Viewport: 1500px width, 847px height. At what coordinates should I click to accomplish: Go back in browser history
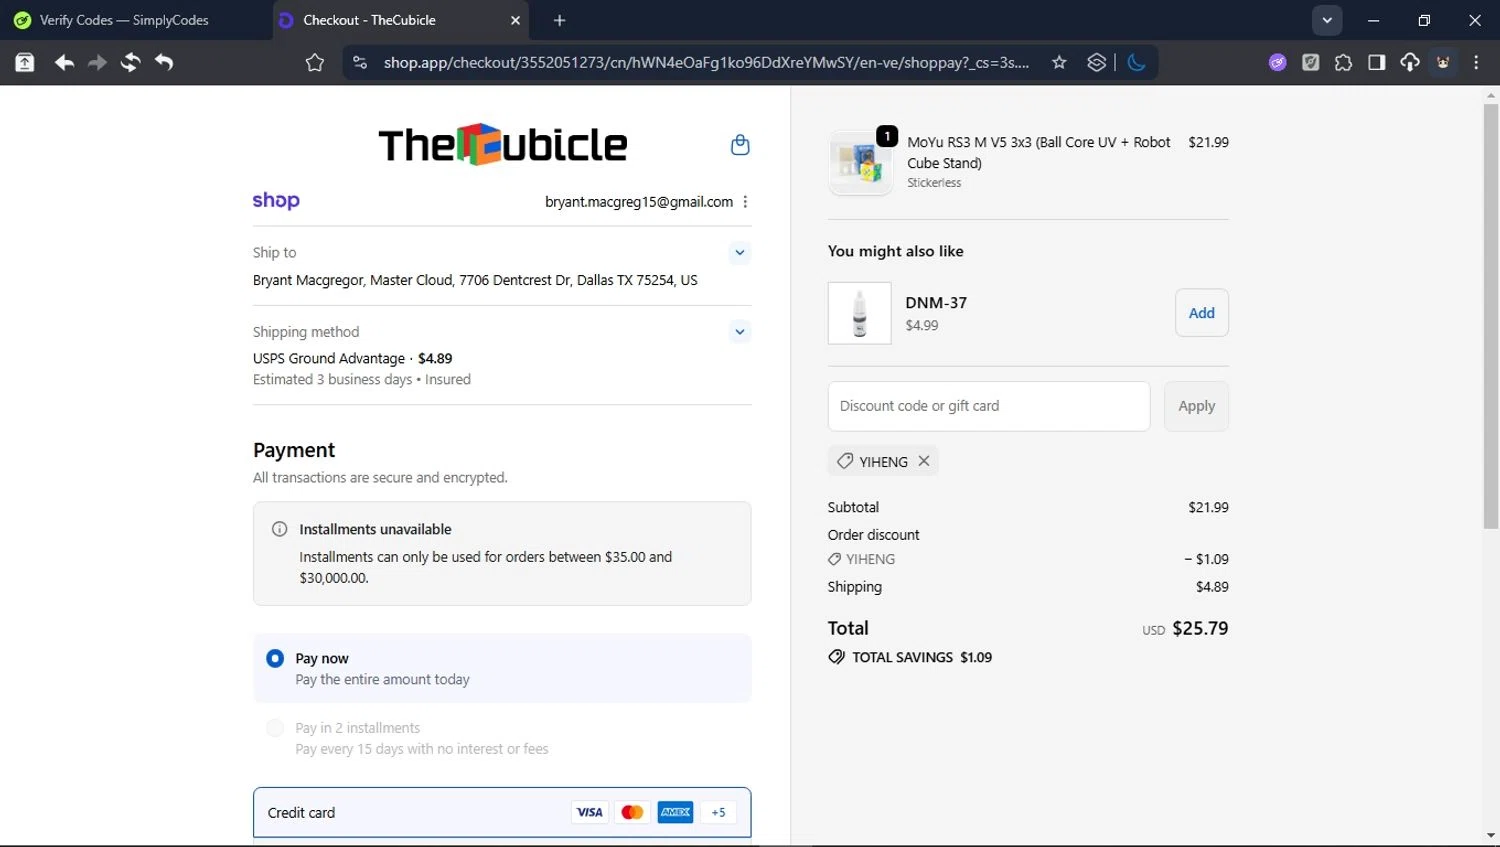coord(64,62)
